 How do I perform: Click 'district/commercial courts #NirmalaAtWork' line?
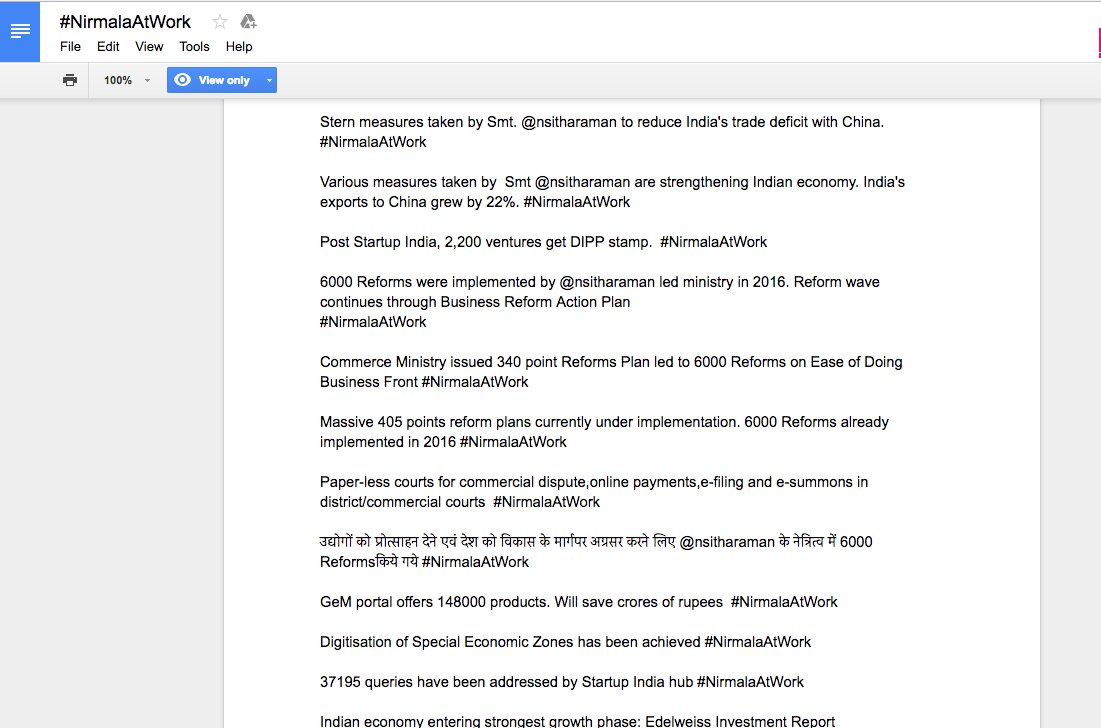coord(460,502)
